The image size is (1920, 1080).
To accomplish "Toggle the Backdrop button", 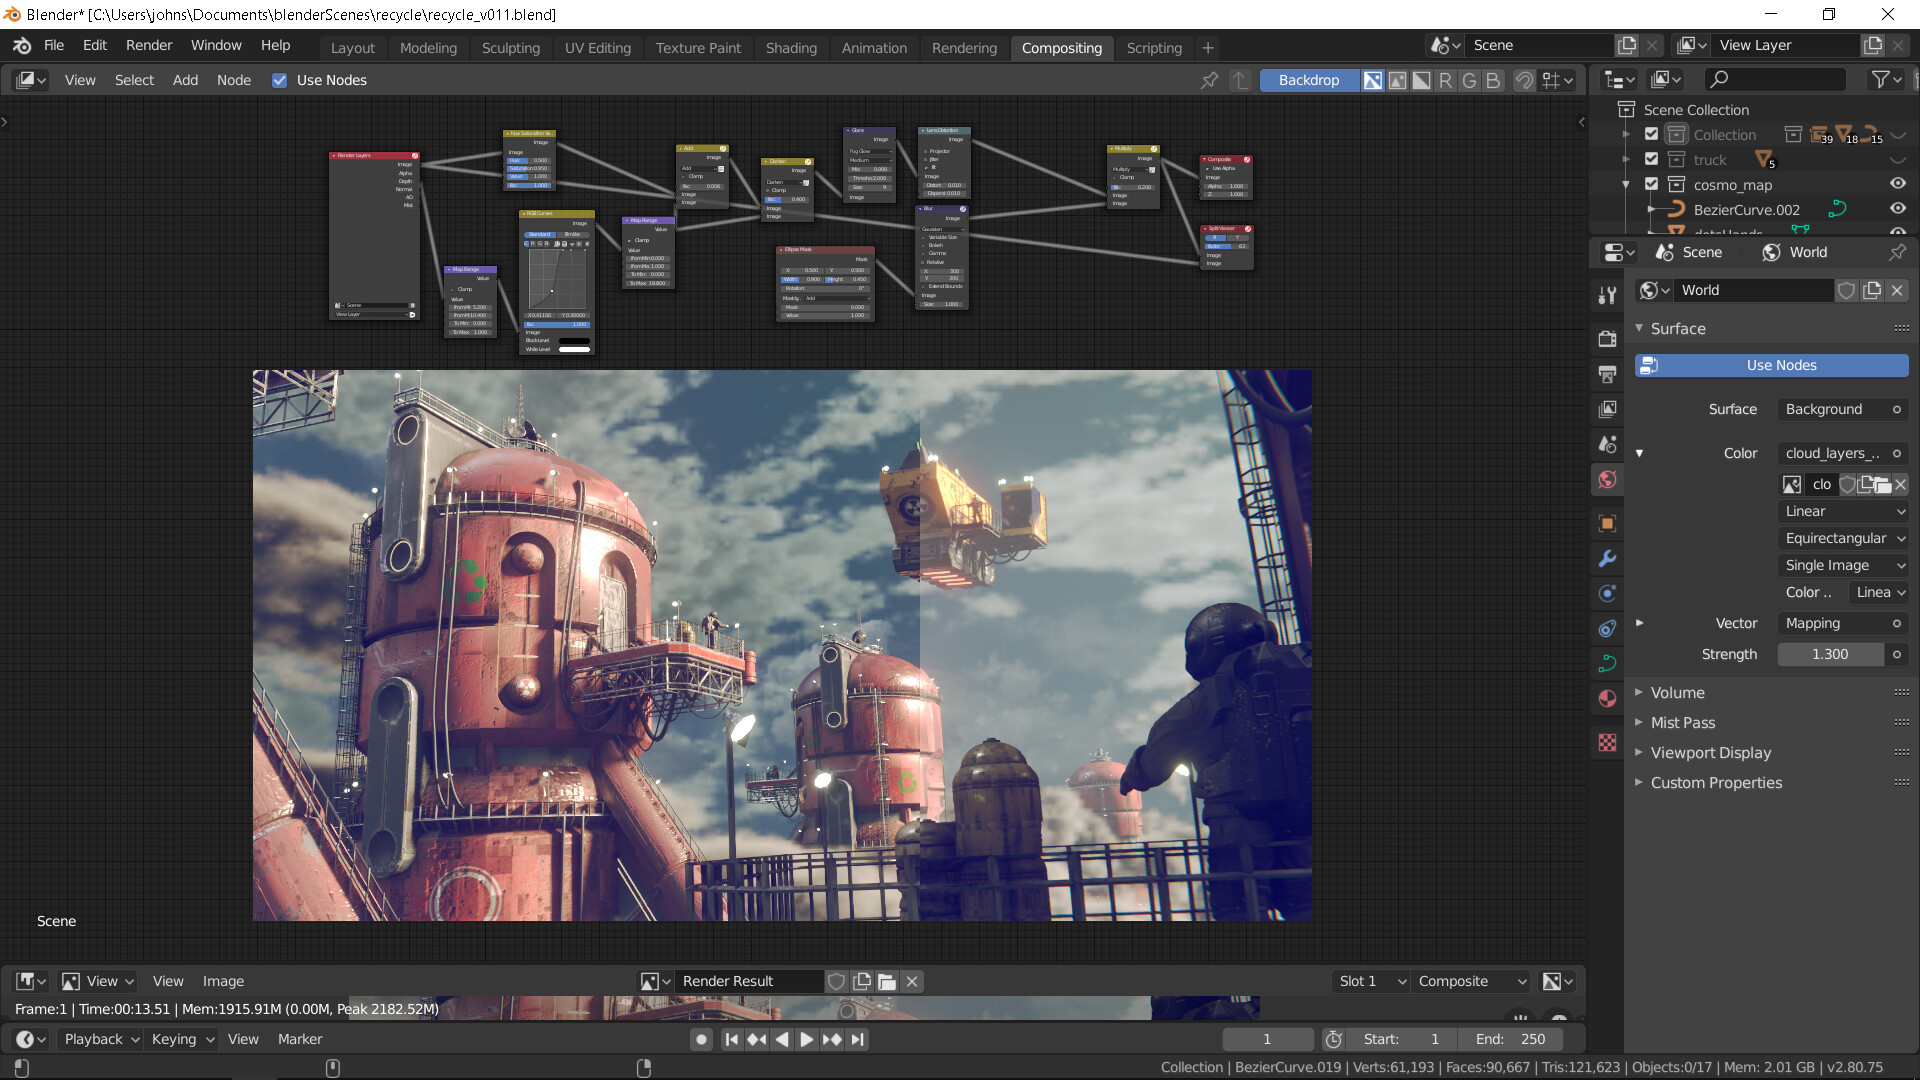I will [1308, 80].
